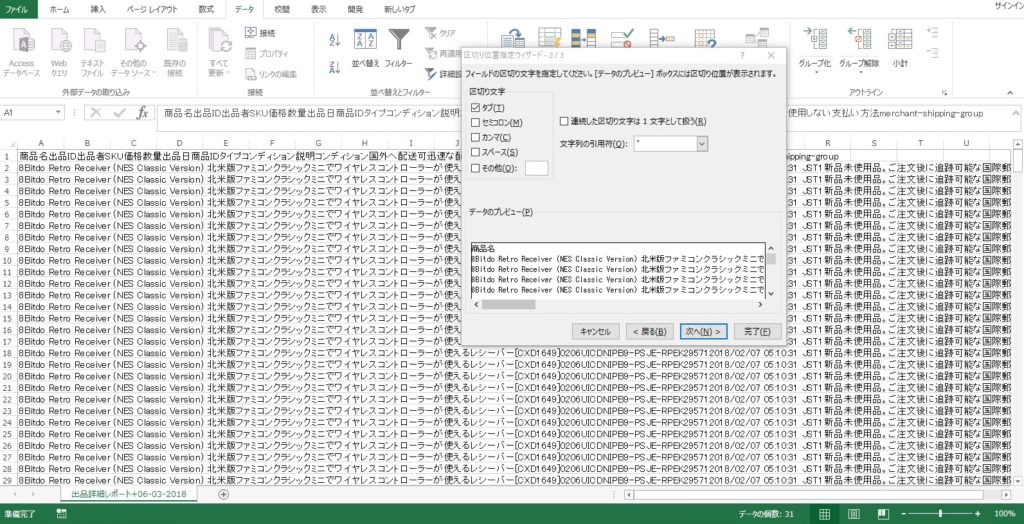Open the Name Box dropdown arrow

click(58, 113)
